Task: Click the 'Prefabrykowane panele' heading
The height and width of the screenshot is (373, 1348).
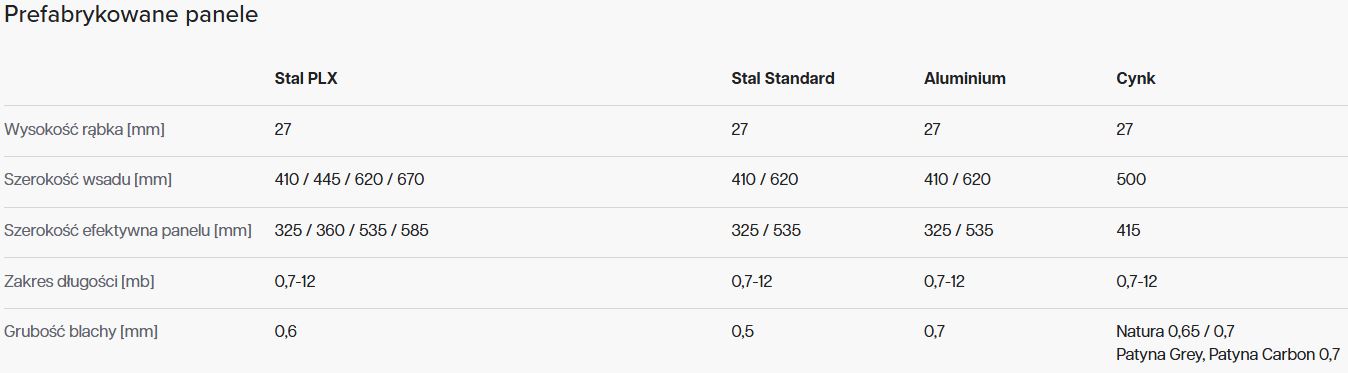Action: pos(131,16)
